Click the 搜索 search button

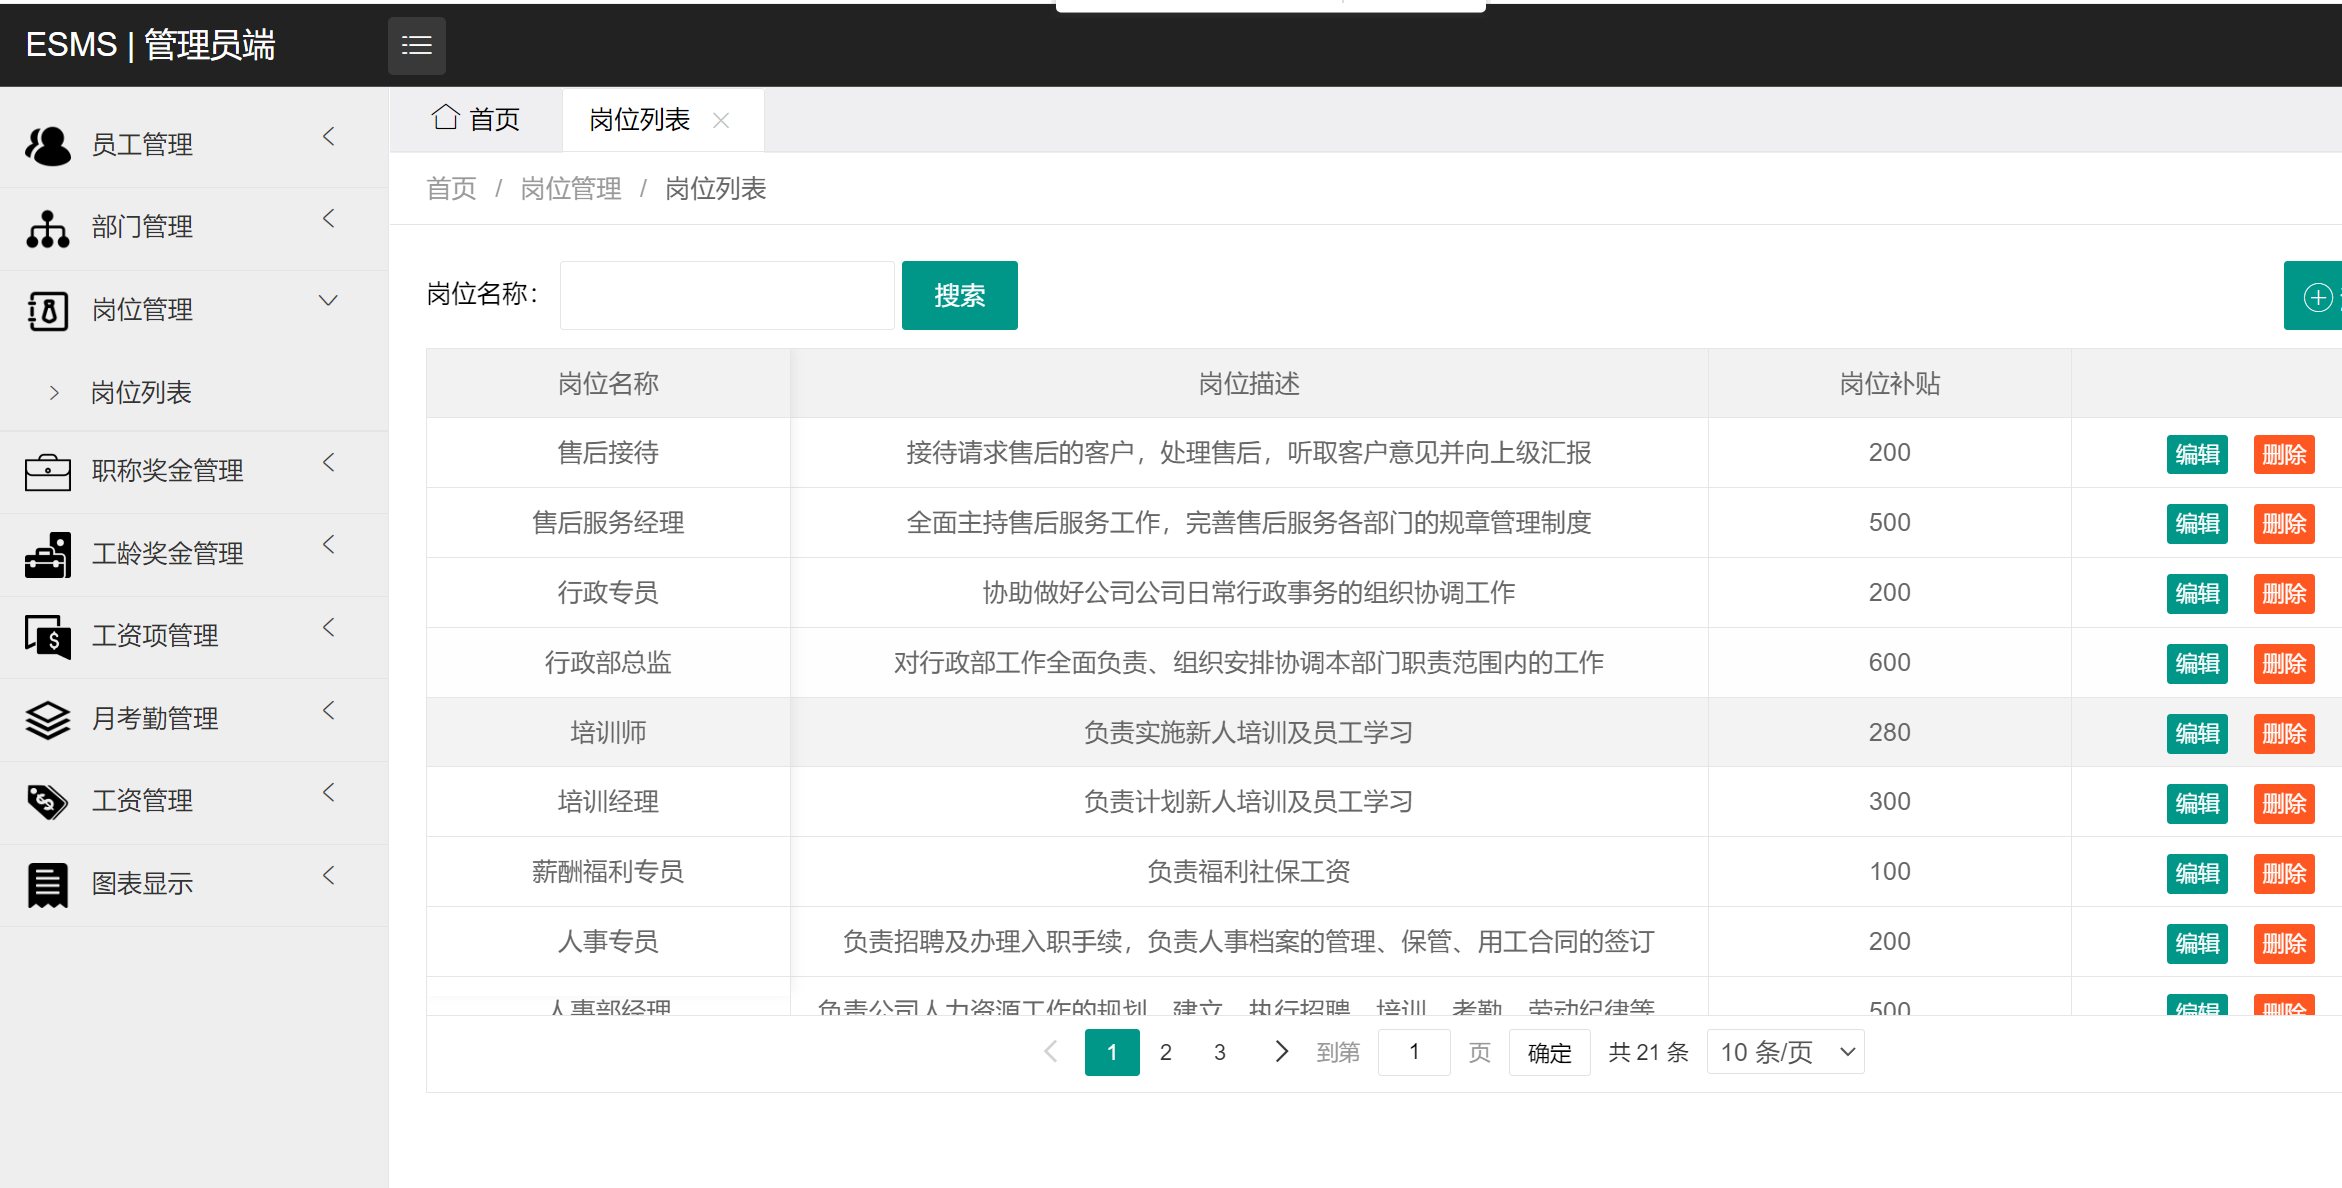pyautogui.click(x=959, y=295)
